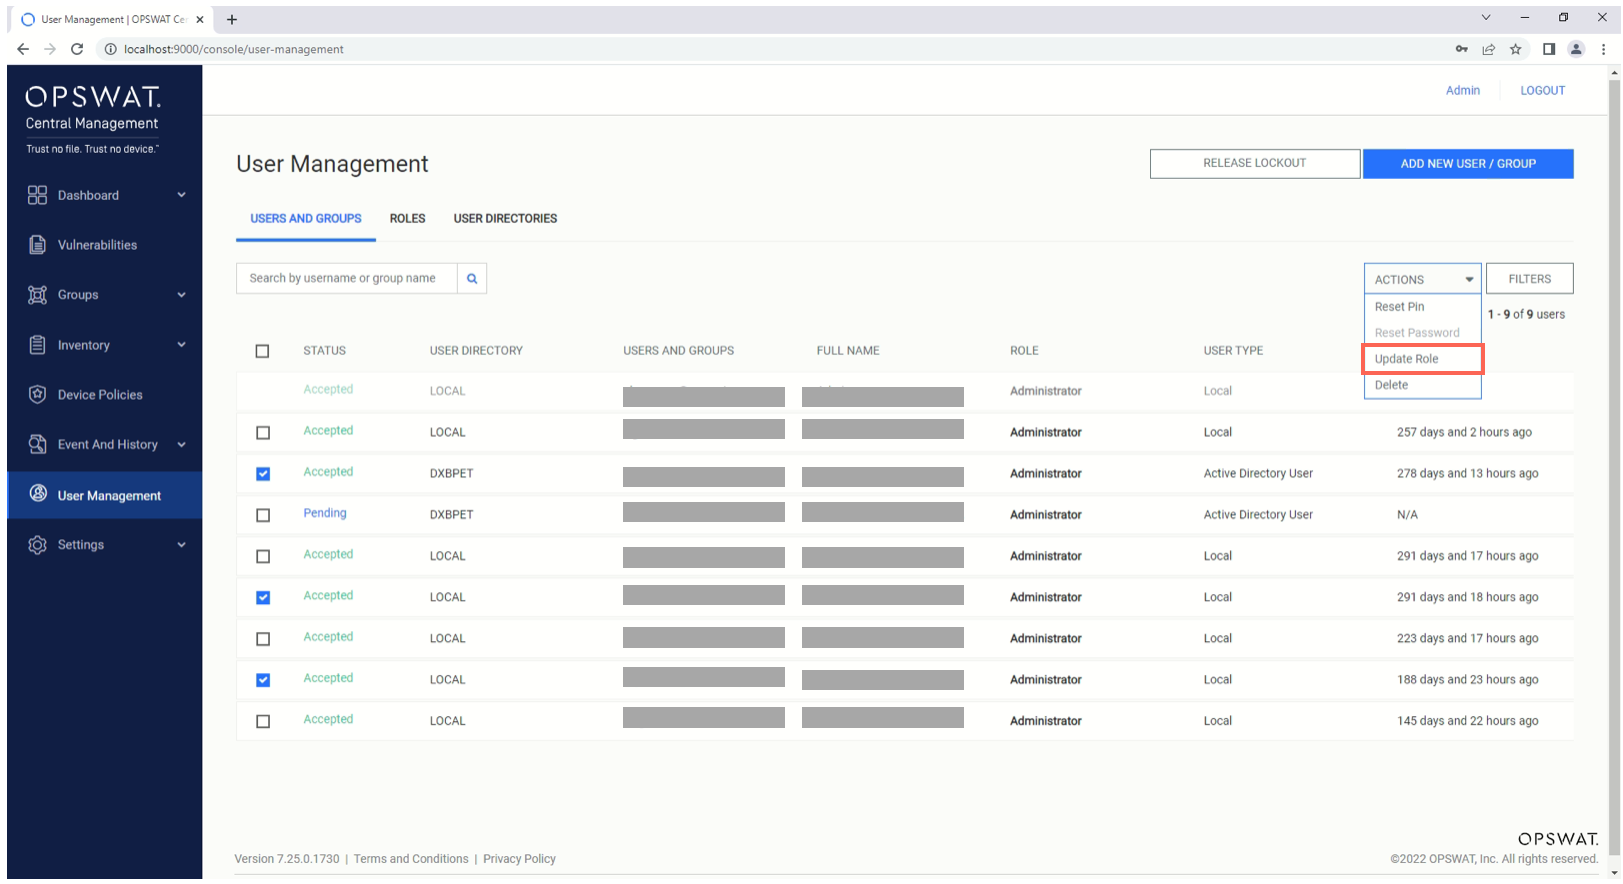Click the Pending status text
This screenshot has height=884, width=1623.
point(325,513)
